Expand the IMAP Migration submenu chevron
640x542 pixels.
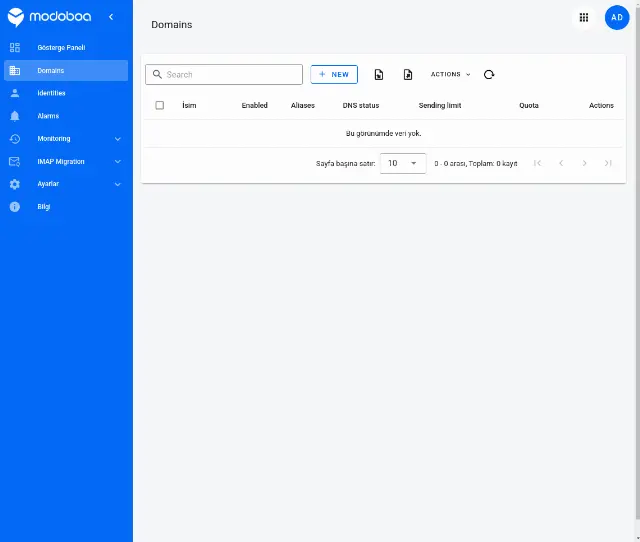pos(118,162)
